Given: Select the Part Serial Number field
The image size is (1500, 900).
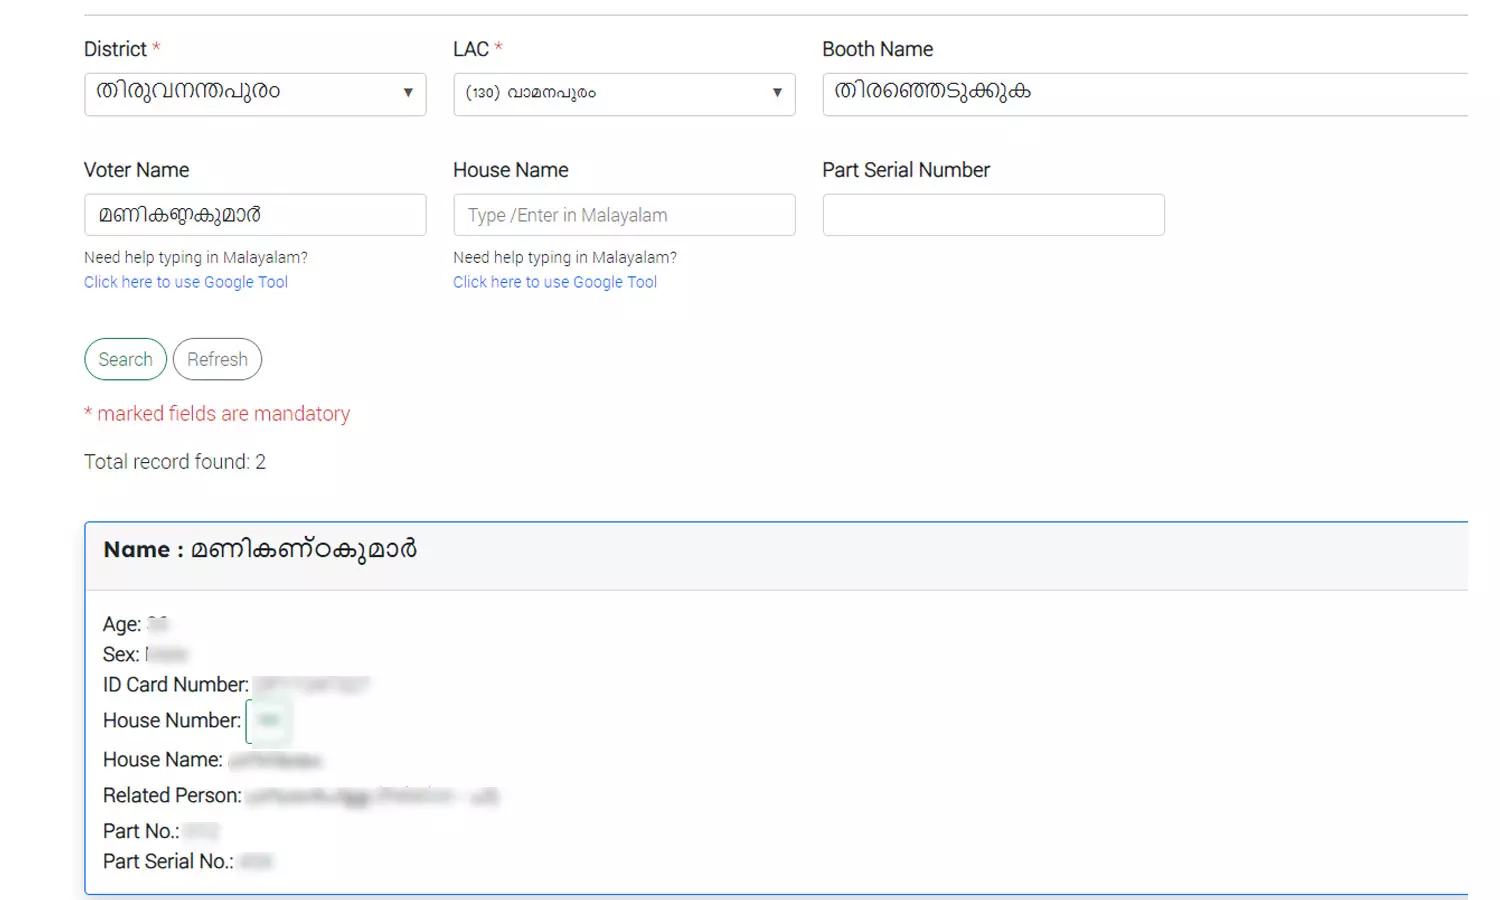Looking at the screenshot, I should 993,215.
